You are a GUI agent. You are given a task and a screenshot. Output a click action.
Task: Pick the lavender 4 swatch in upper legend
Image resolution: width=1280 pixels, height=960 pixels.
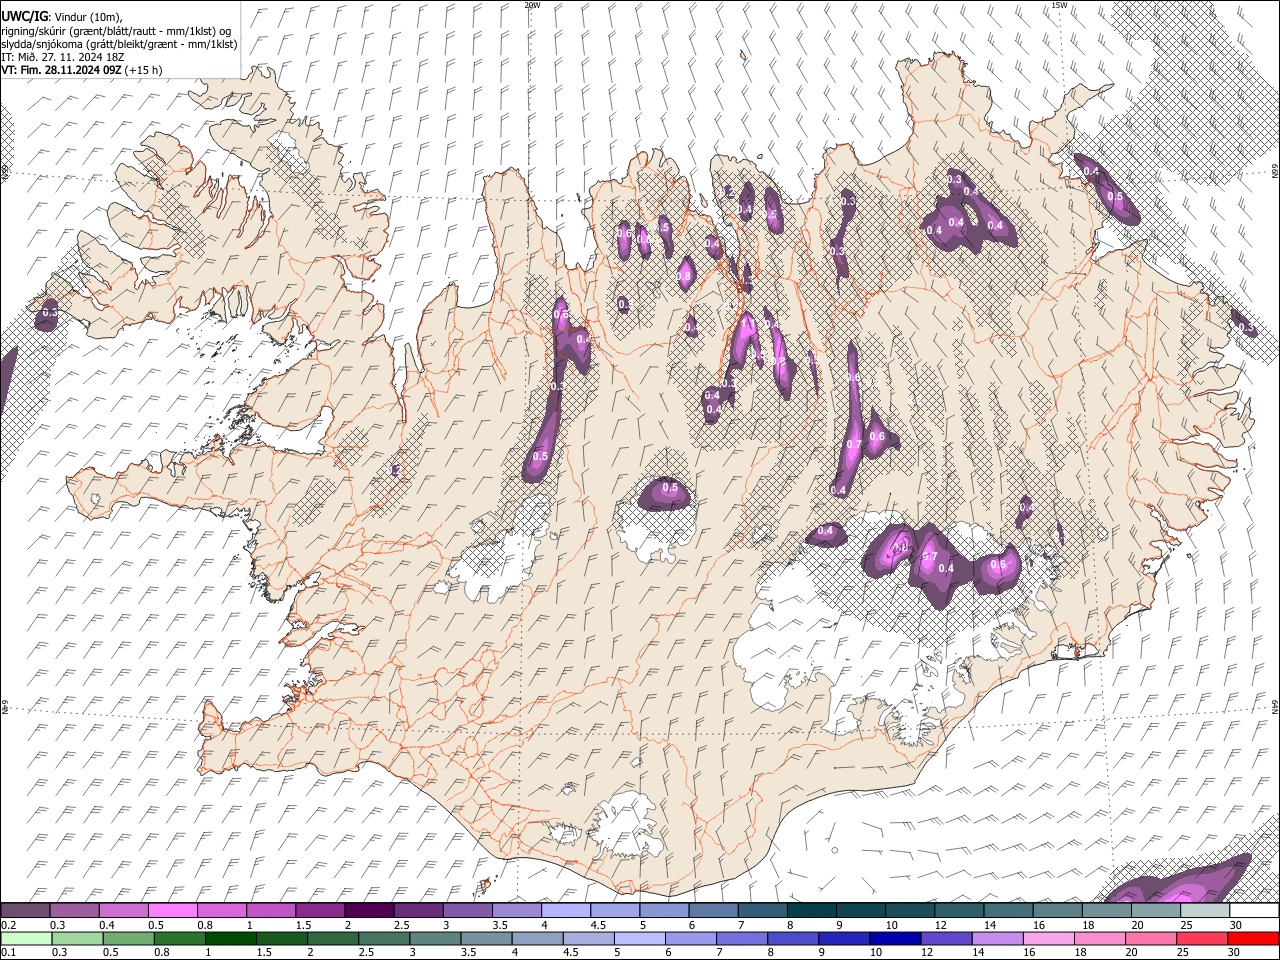coord(566,911)
